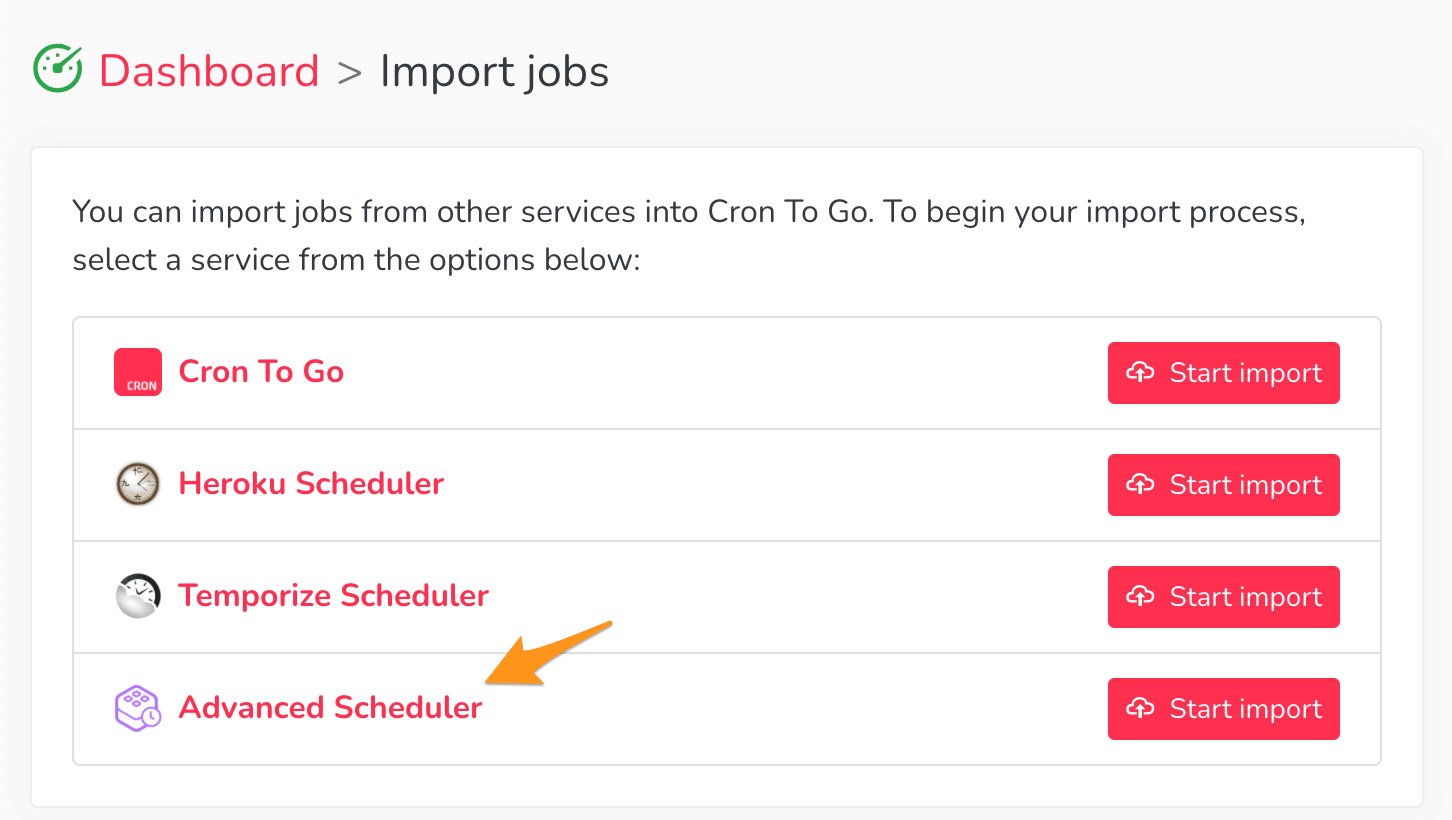Screen dimensions: 1452x820
Task: Start import for Temporize Scheduler
Action: click(1224, 597)
